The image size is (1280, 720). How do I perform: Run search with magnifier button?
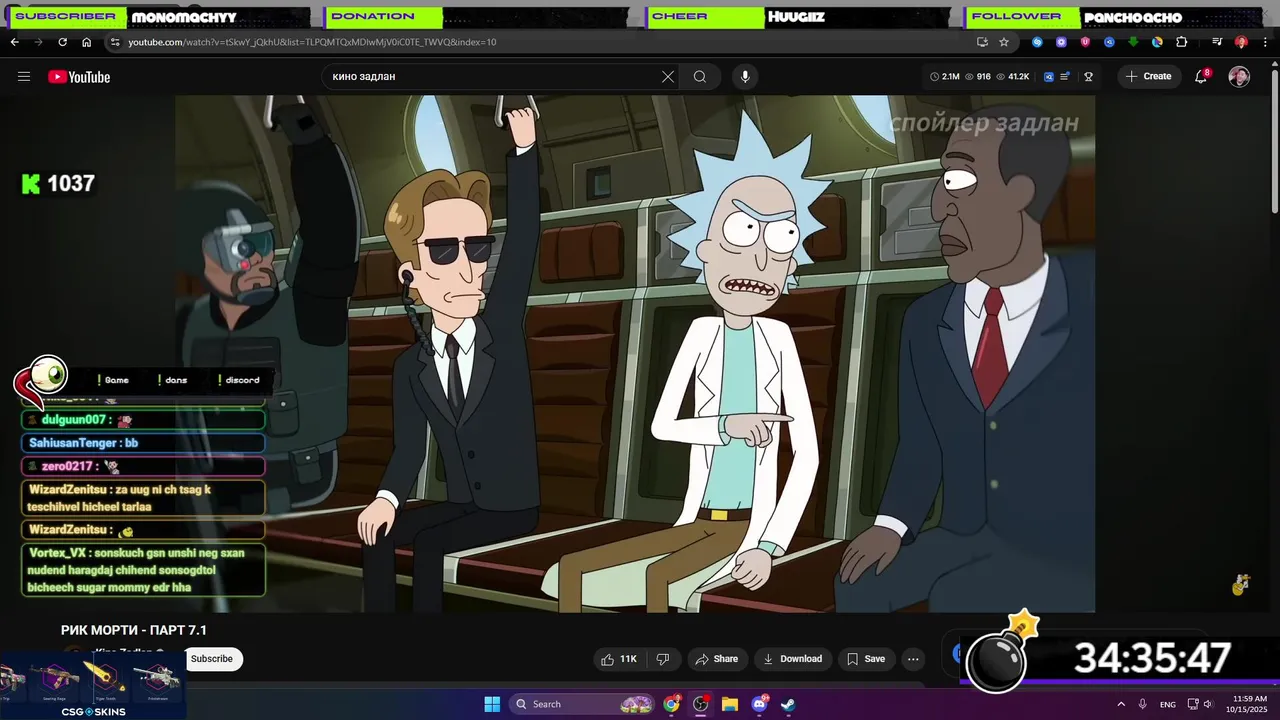pyautogui.click(x=700, y=77)
